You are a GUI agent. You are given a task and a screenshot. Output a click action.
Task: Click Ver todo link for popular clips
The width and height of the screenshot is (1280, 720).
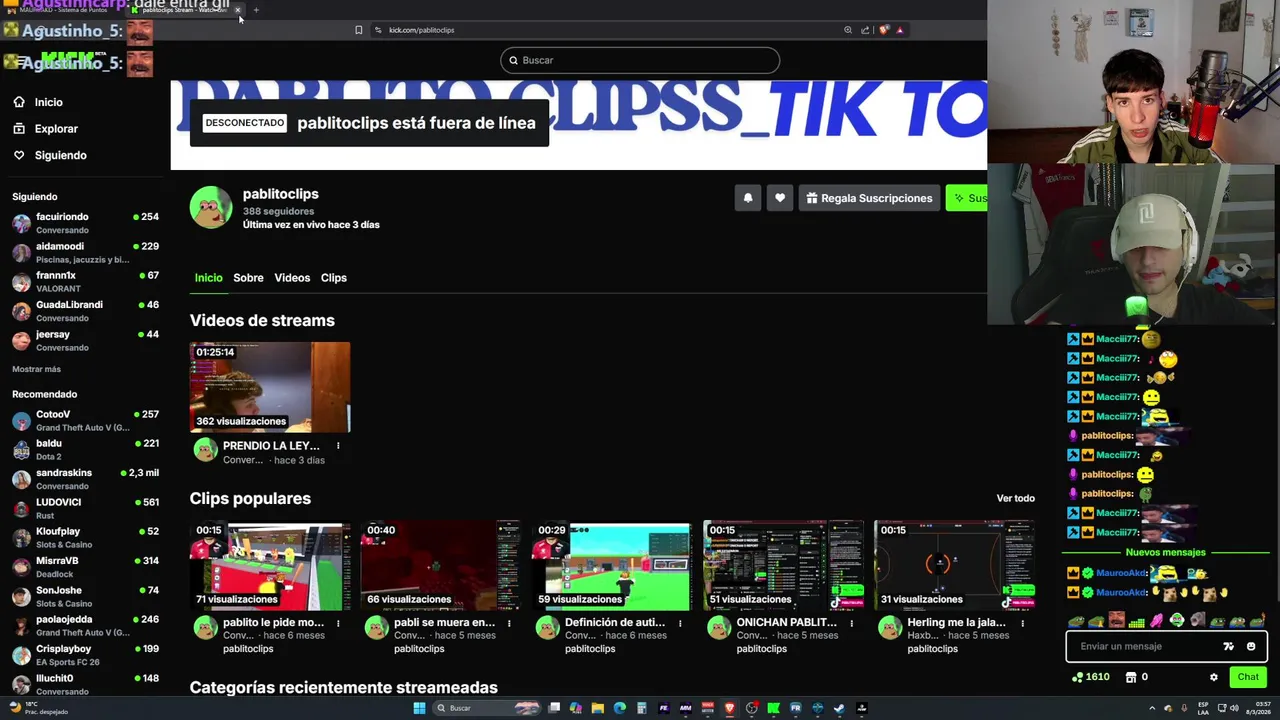(1015, 498)
